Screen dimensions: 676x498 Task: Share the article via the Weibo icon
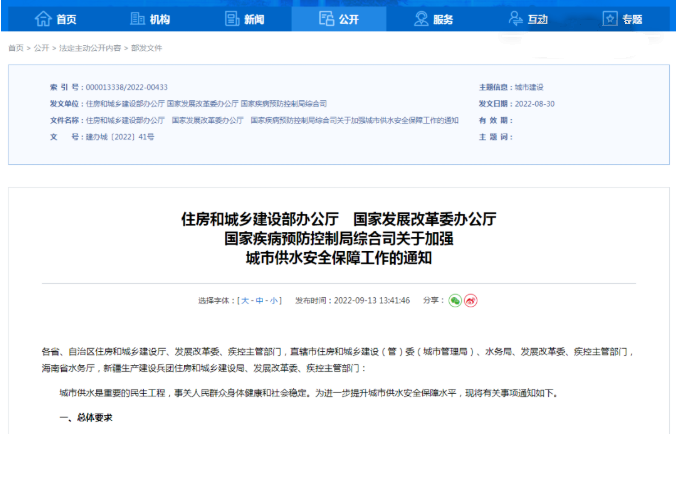470,300
